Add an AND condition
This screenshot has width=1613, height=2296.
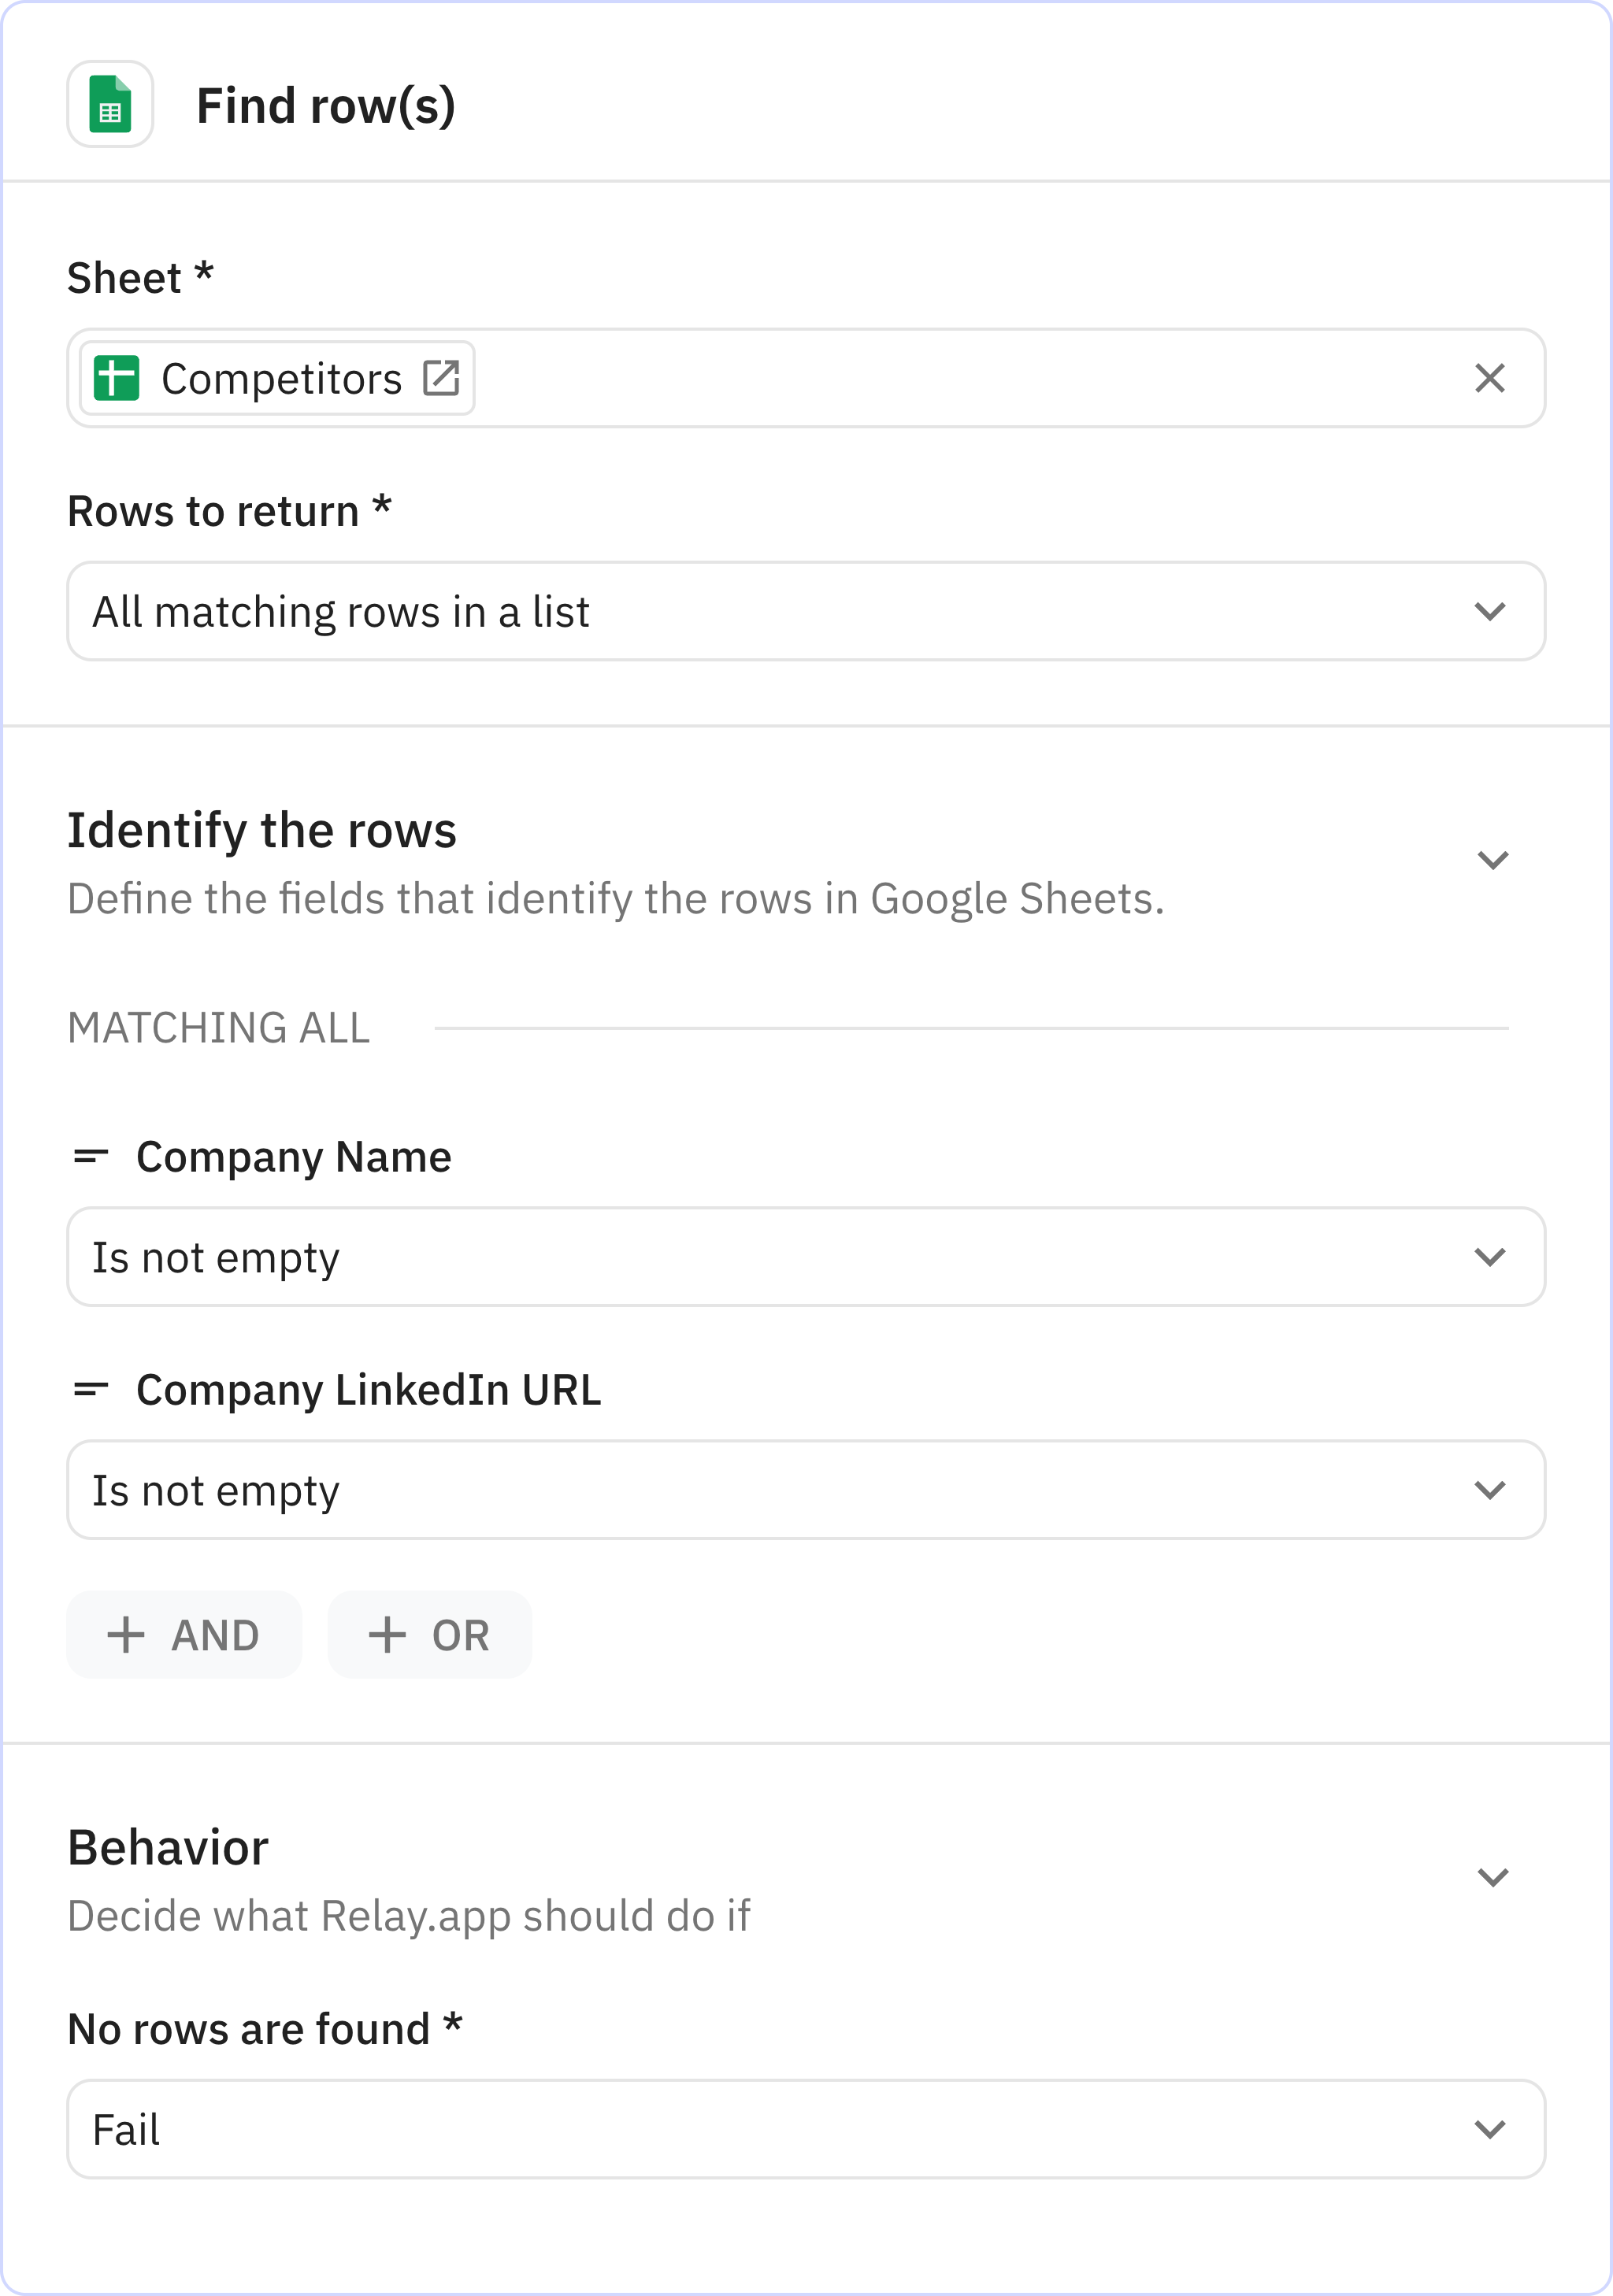pyautogui.click(x=185, y=1636)
